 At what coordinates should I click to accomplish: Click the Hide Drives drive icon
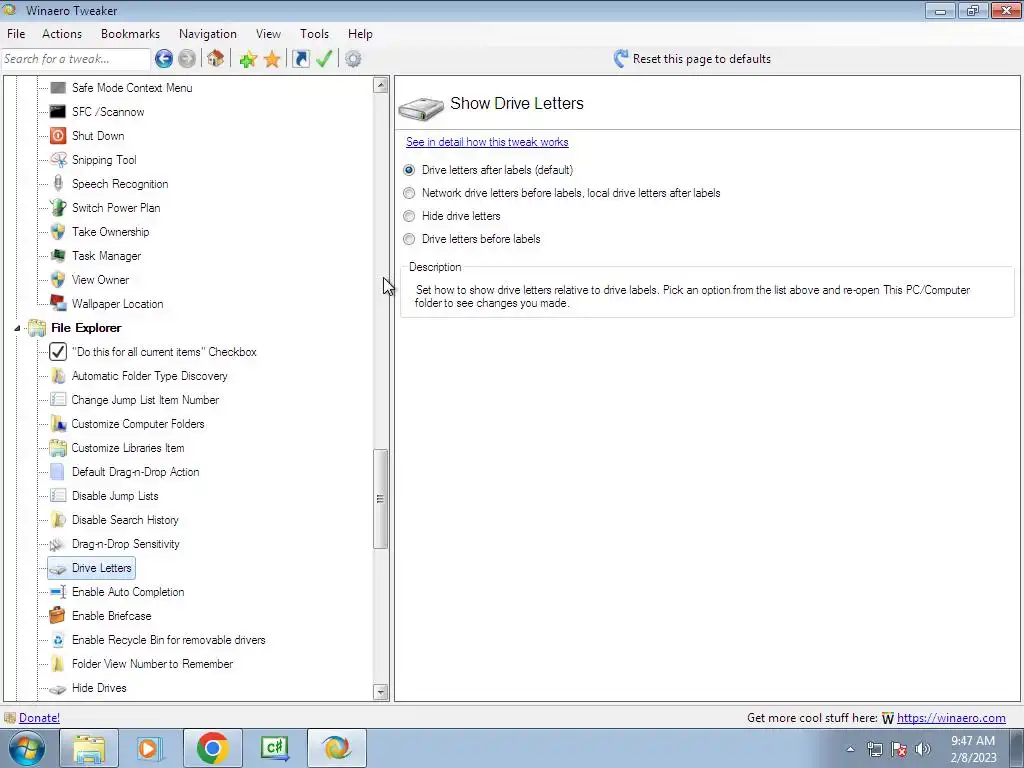click(57, 688)
